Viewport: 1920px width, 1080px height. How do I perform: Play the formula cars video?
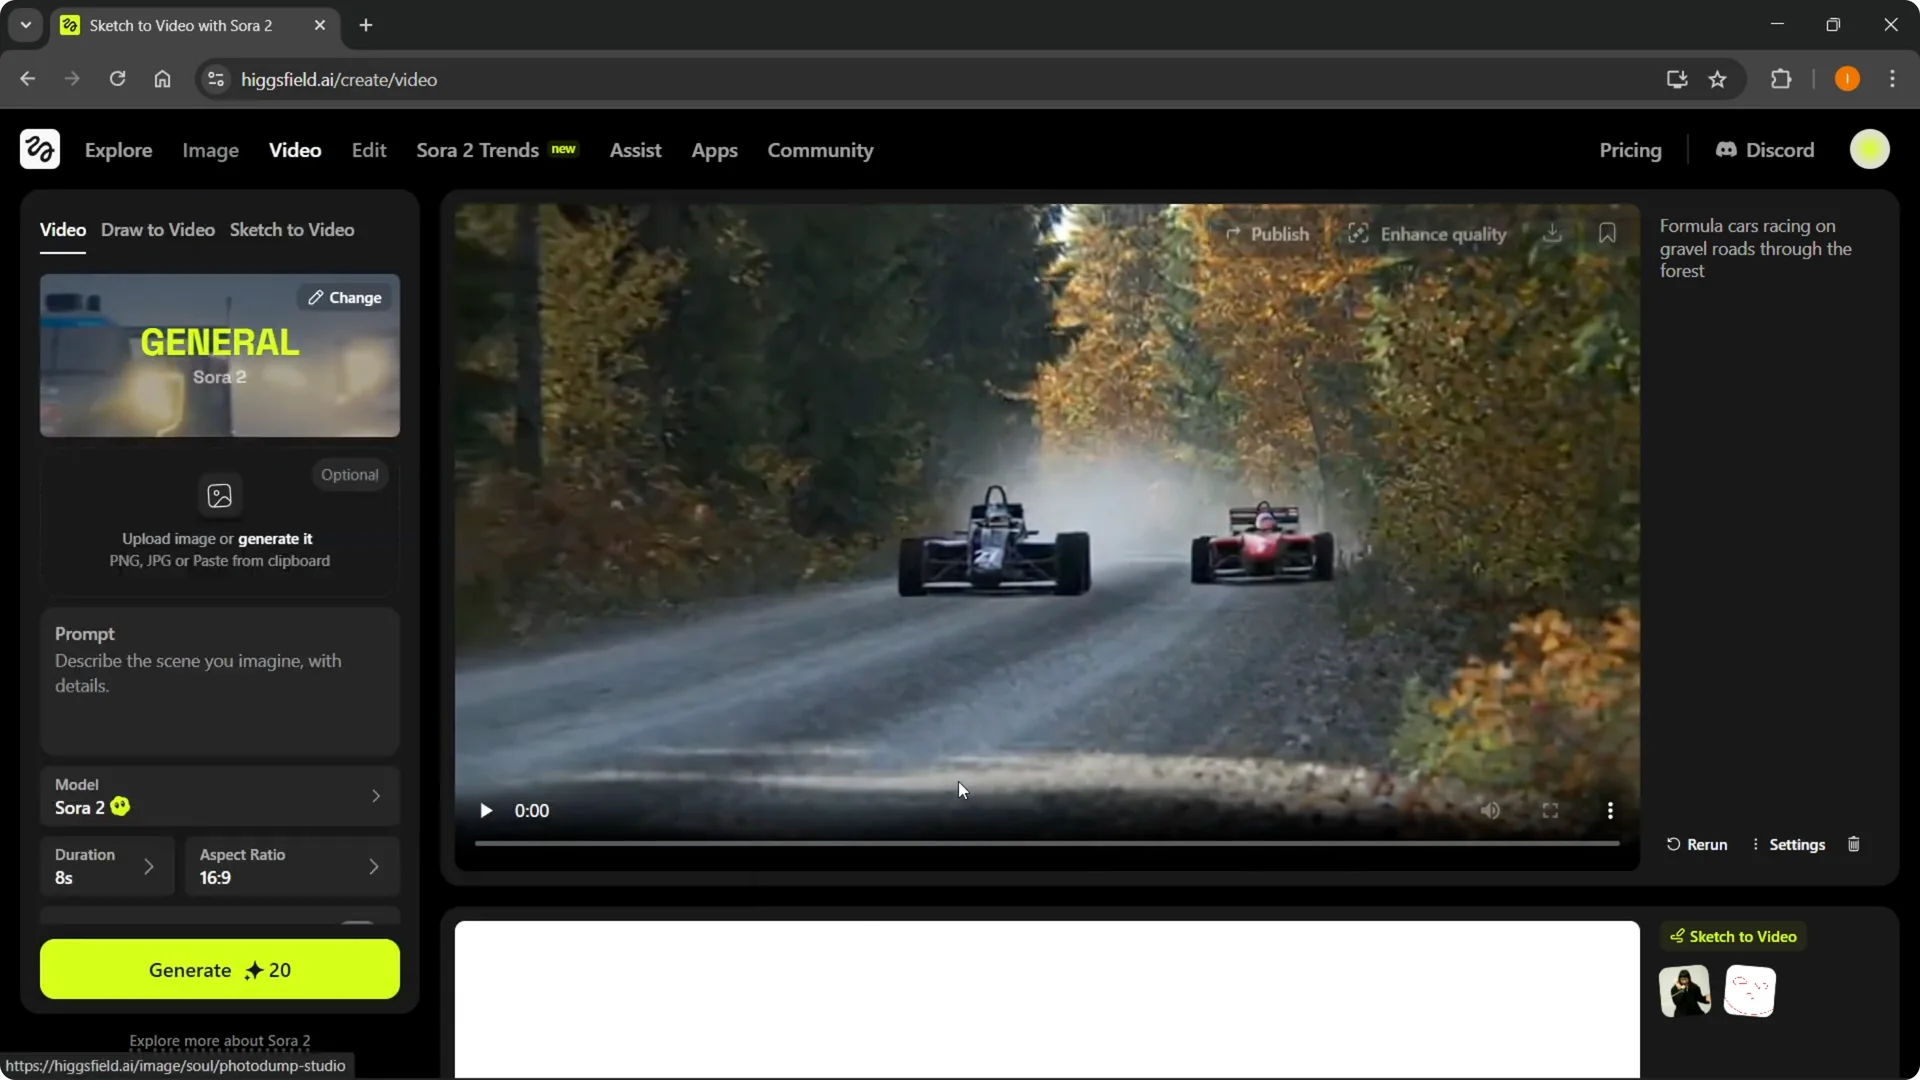point(486,811)
